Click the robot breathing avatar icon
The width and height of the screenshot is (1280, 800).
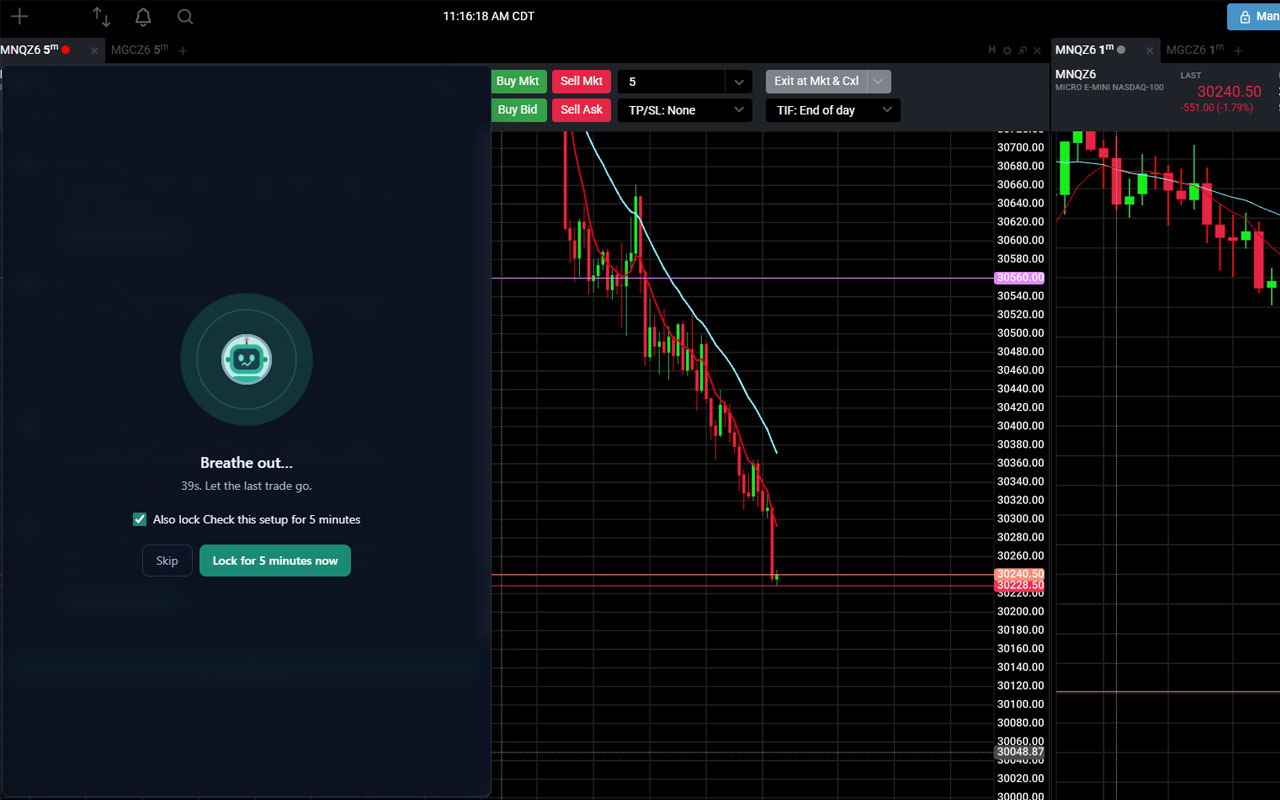pyautogui.click(x=246, y=359)
